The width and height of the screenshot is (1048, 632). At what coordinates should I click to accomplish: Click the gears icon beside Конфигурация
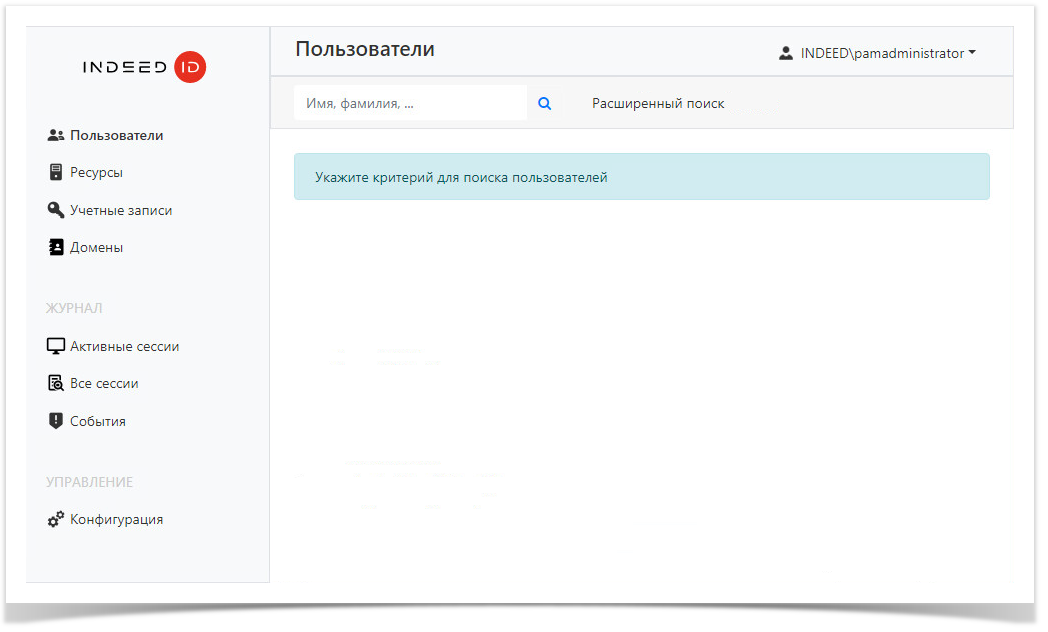[56, 519]
